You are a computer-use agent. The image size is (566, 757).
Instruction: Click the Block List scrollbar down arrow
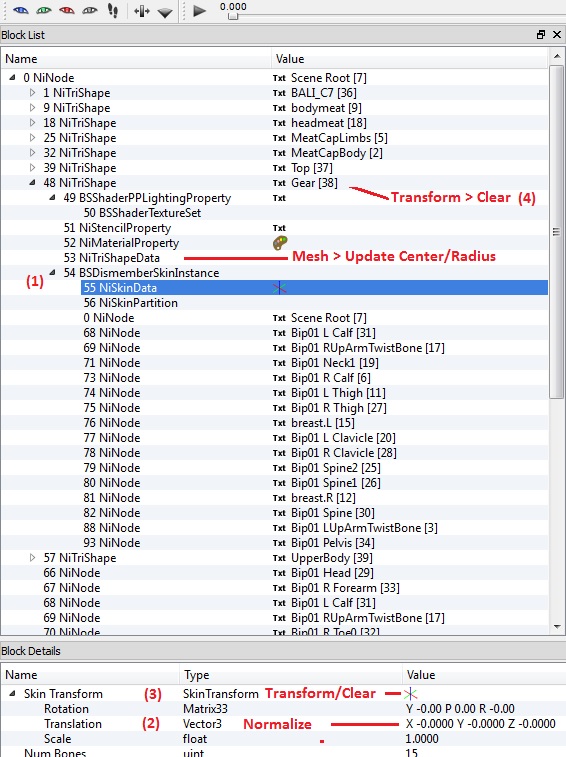point(557,627)
